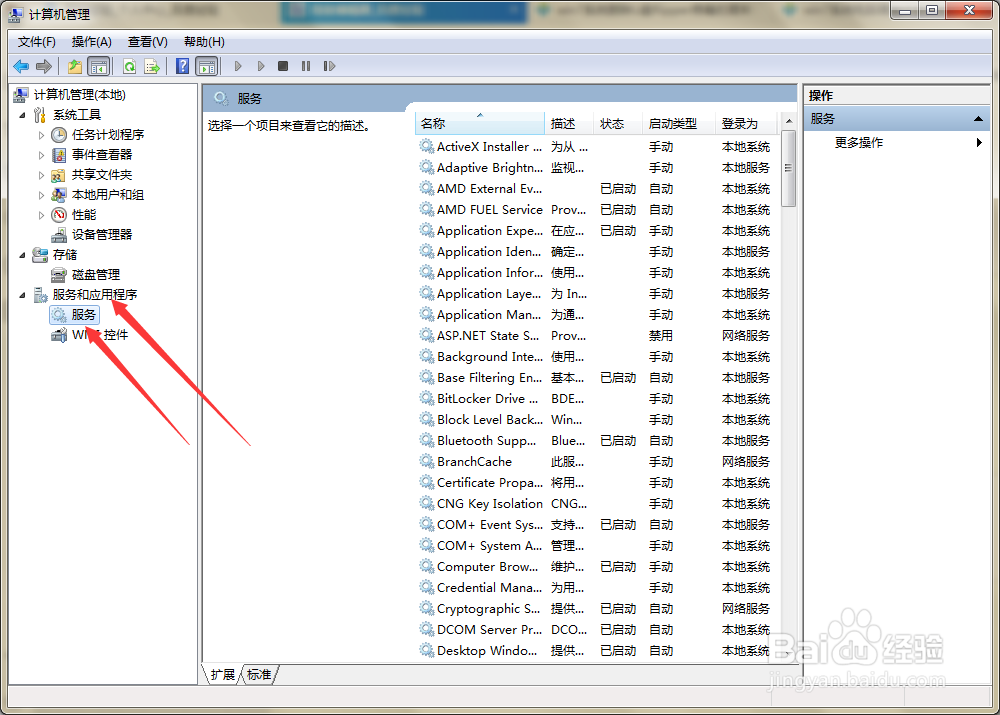Viewport: 1000px width, 715px height.
Task: Expand the 共享文件夹 node arrow
Action: click(41, 175)
